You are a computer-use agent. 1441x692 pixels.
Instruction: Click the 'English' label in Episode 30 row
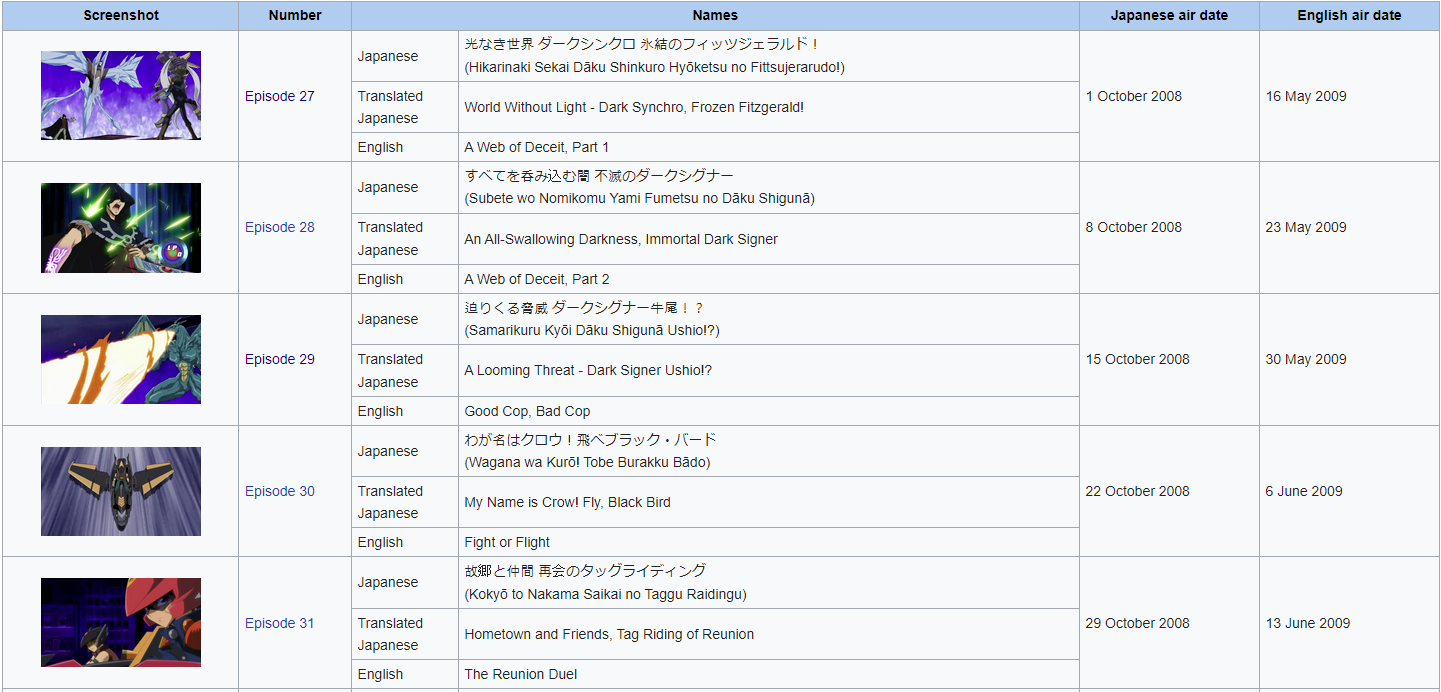pyautogui.click(x=380, y=542)
